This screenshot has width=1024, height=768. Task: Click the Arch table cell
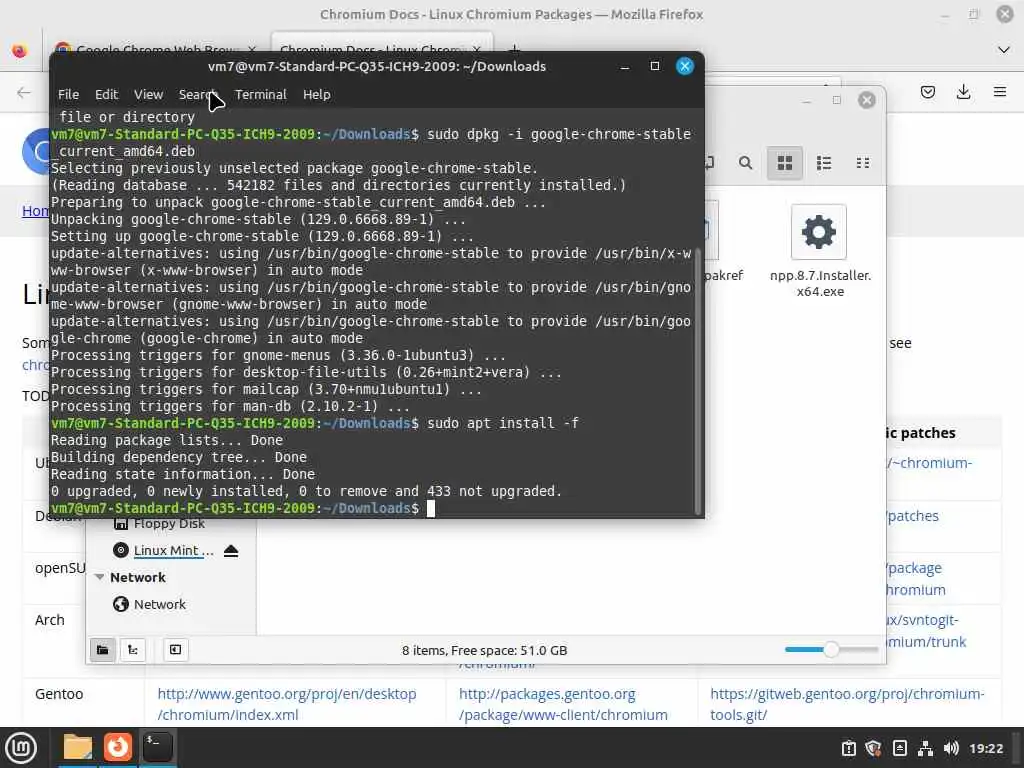coord(50,620)
